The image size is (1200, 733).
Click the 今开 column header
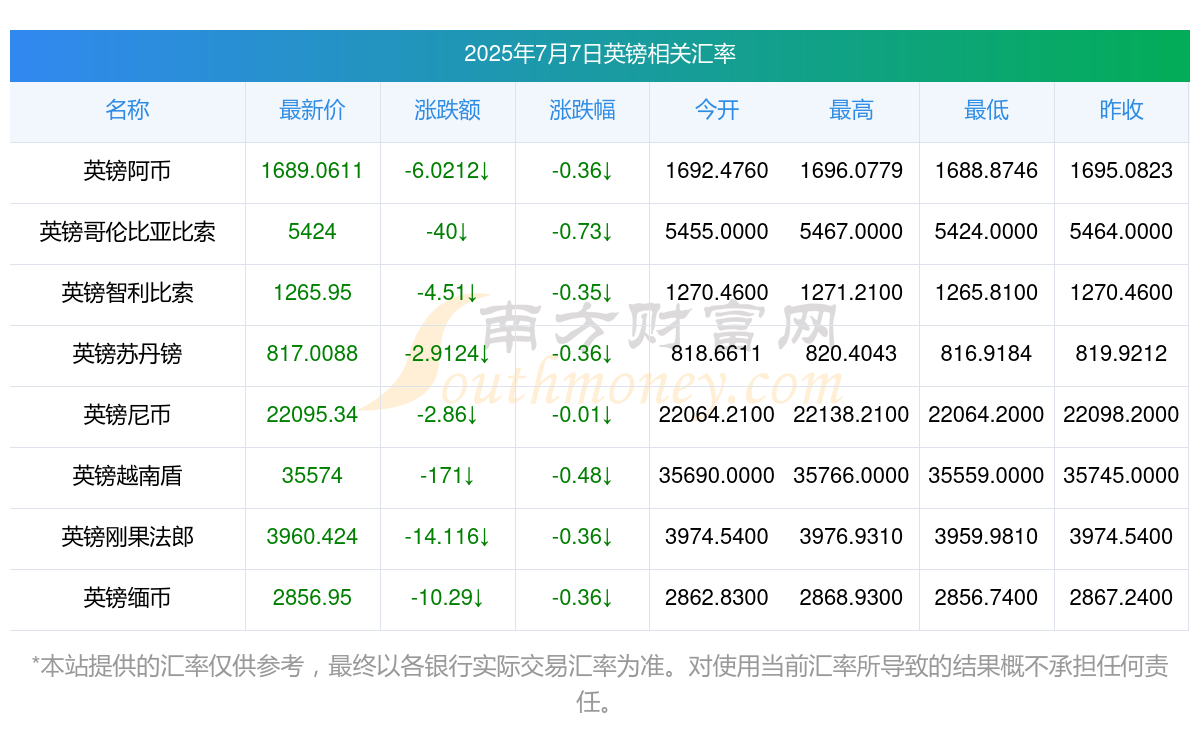coord(717,111)
